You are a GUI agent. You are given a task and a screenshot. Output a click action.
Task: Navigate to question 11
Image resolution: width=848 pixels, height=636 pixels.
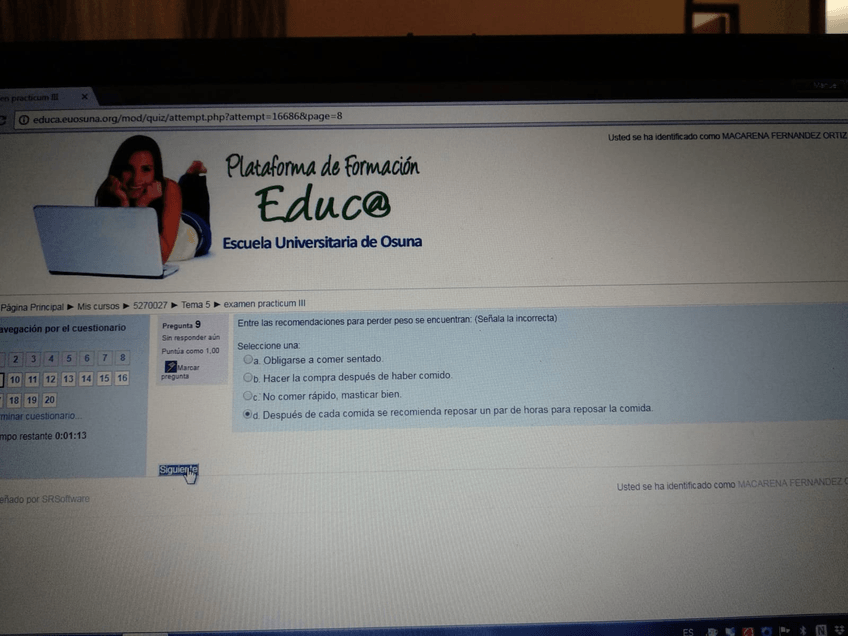tap(32, 380)
